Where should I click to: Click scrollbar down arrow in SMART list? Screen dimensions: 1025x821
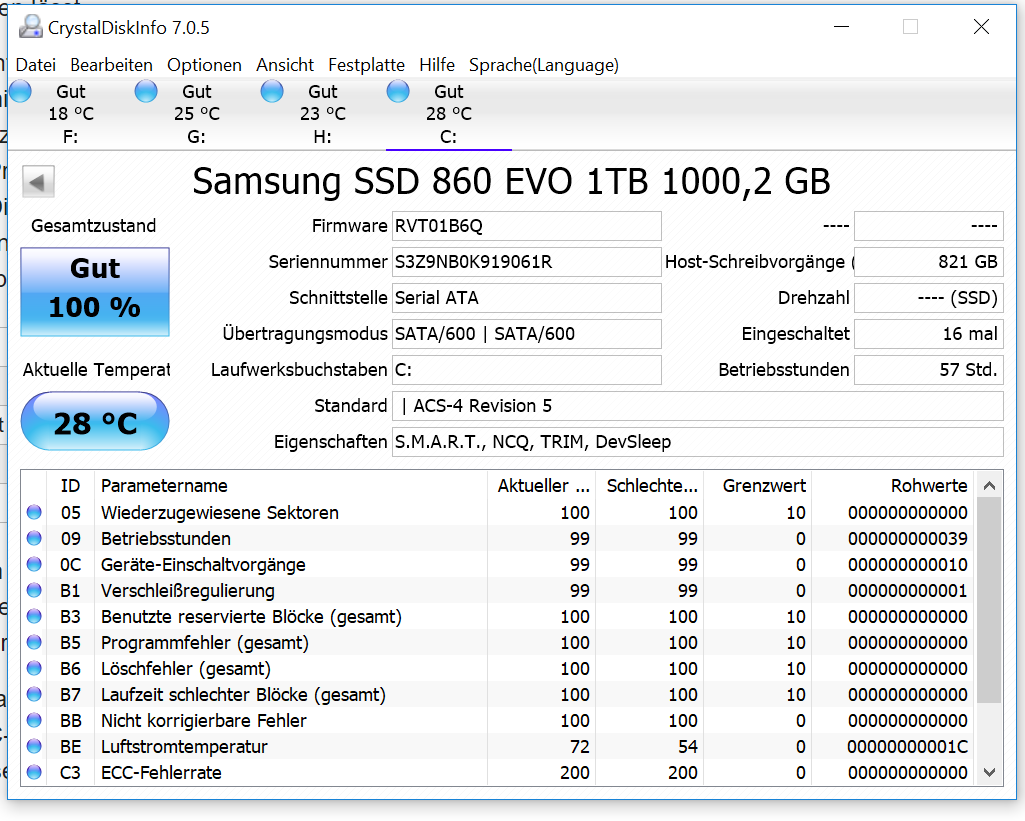coord(989,773)
